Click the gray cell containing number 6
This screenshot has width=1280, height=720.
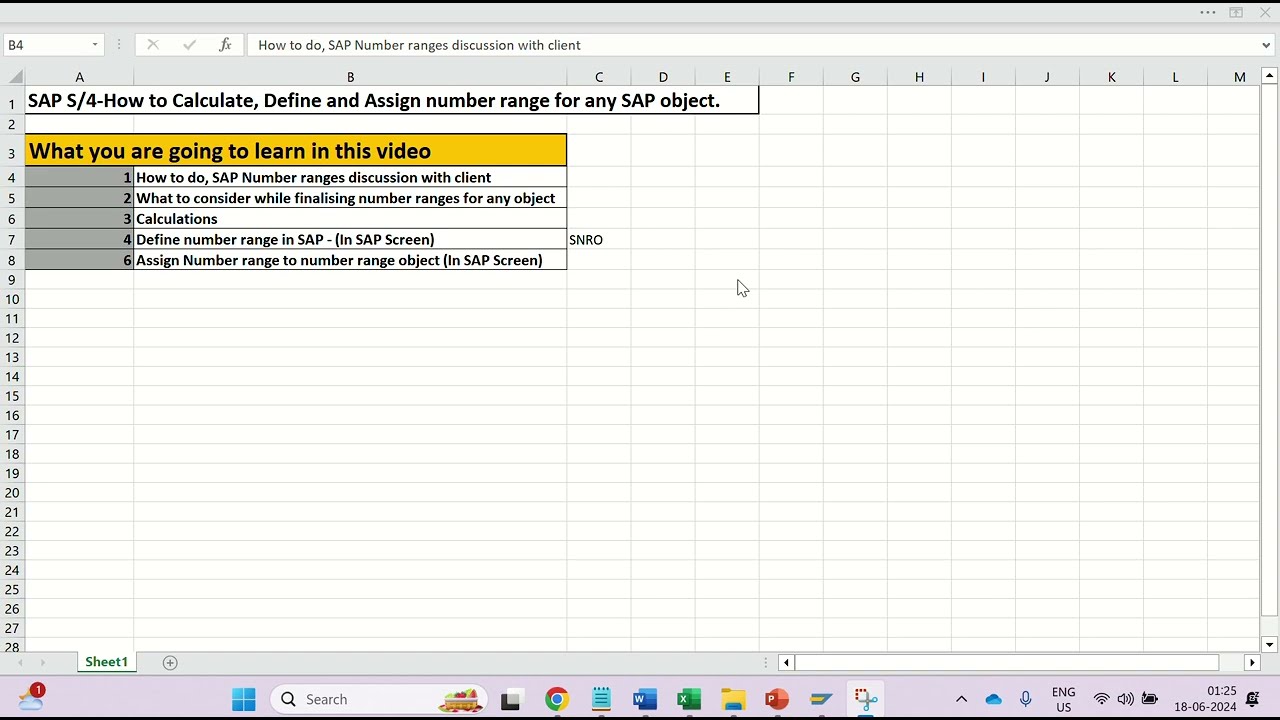click(79, 260)
